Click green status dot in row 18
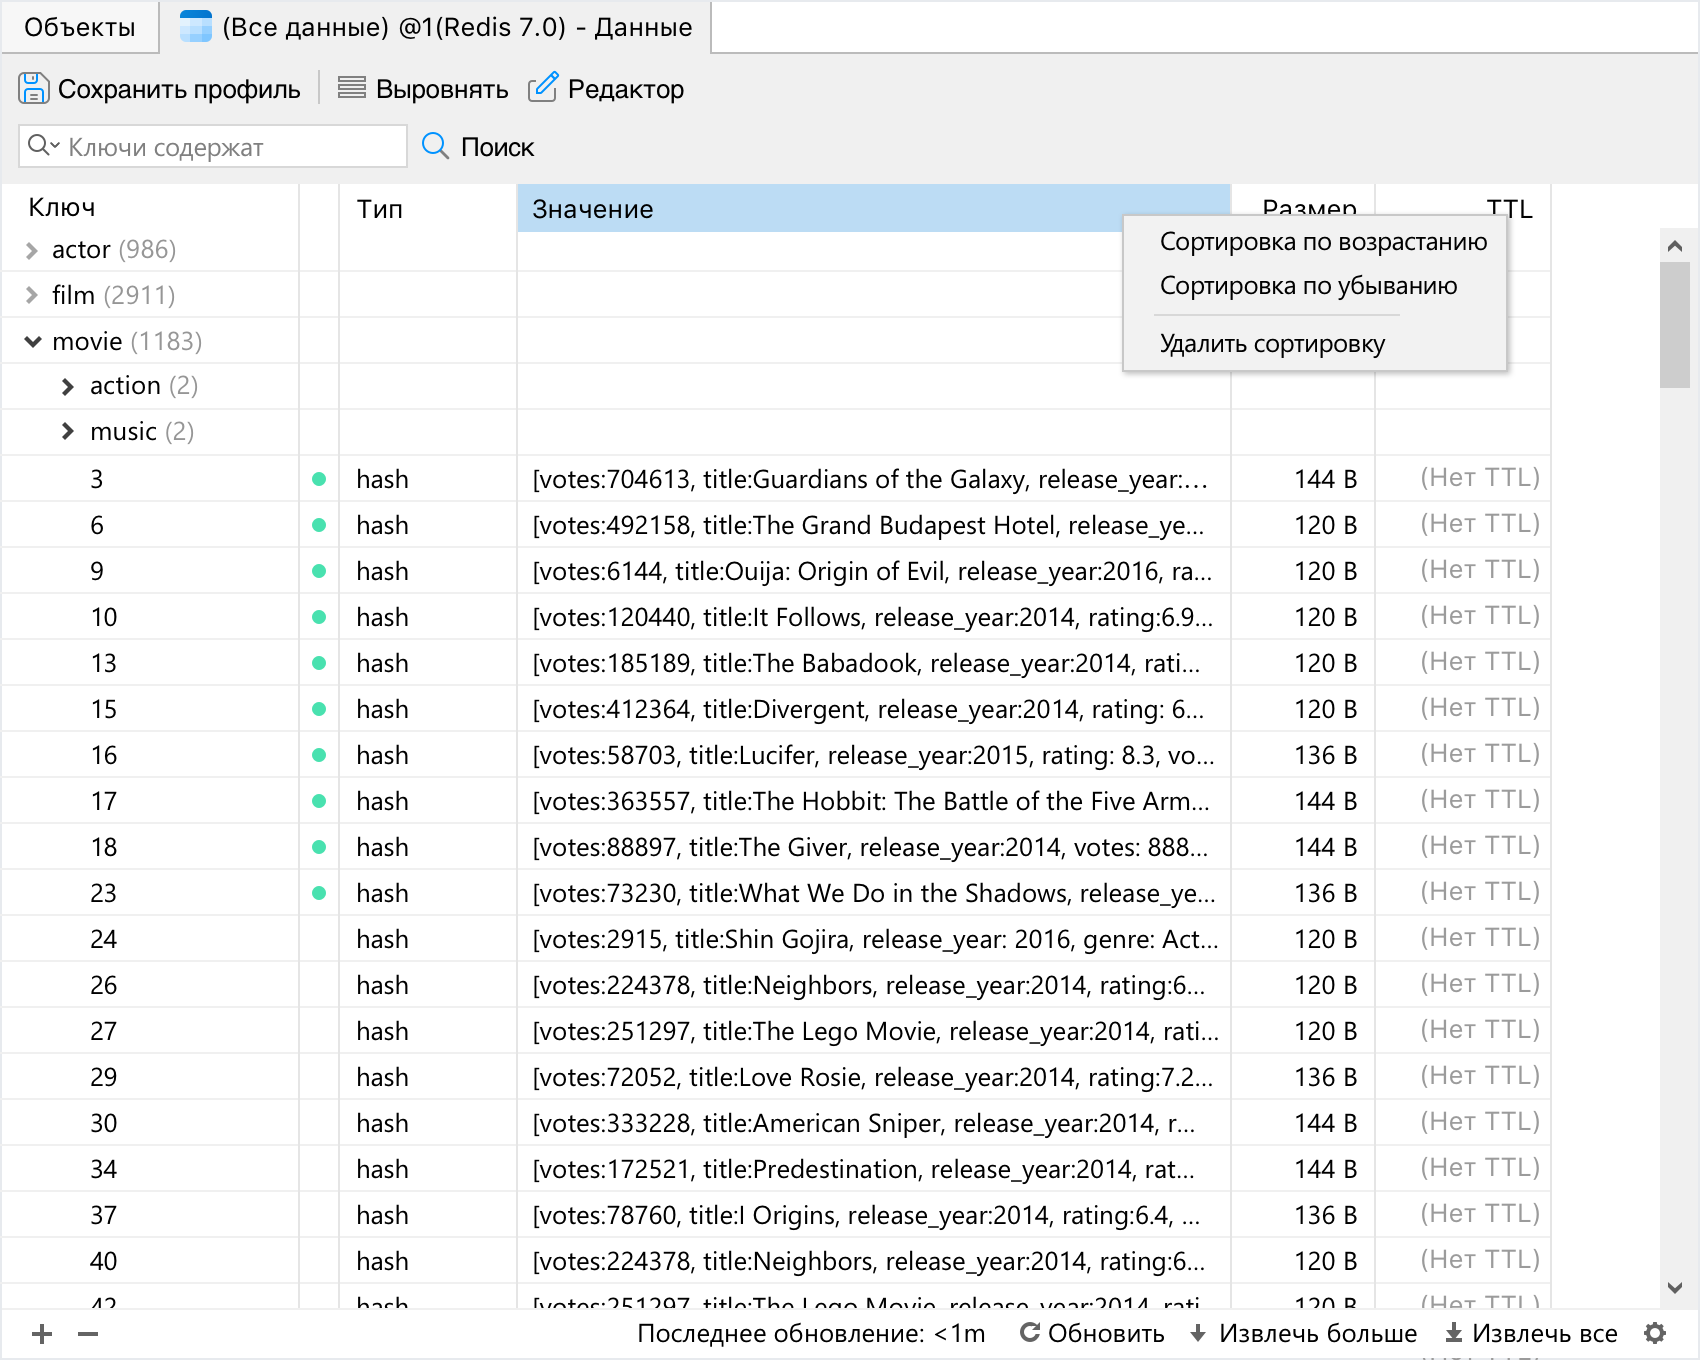Viewport: 1700px width, 1360px height. point(319,847)
